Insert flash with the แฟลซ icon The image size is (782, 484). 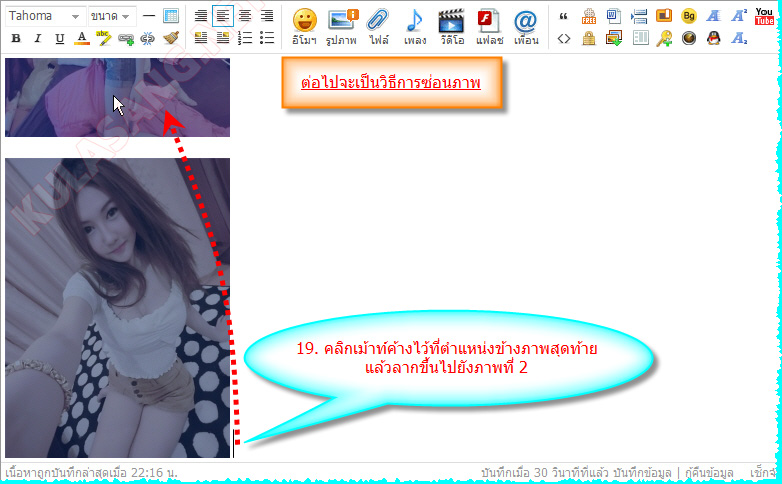click(489, 27)
